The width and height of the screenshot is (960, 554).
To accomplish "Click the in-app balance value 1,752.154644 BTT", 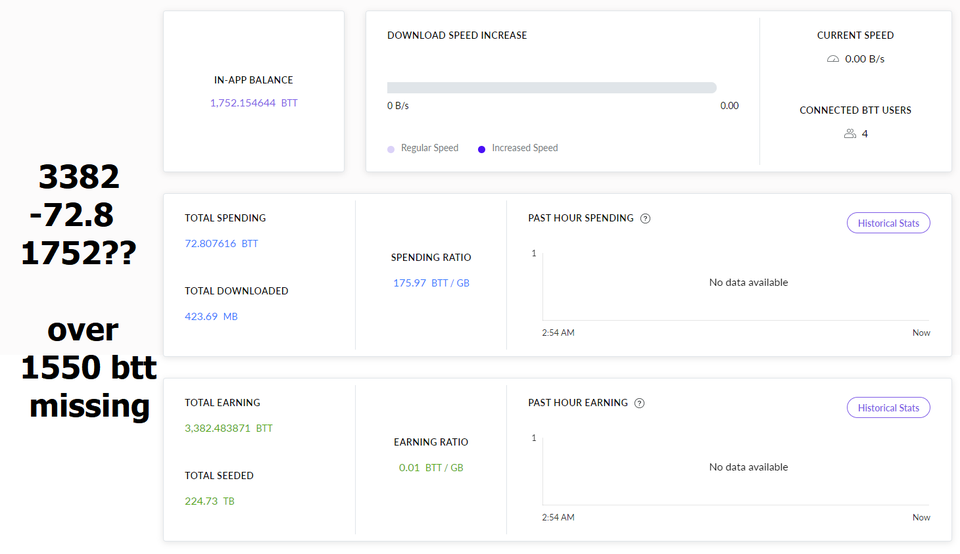I will pos(254,103).
